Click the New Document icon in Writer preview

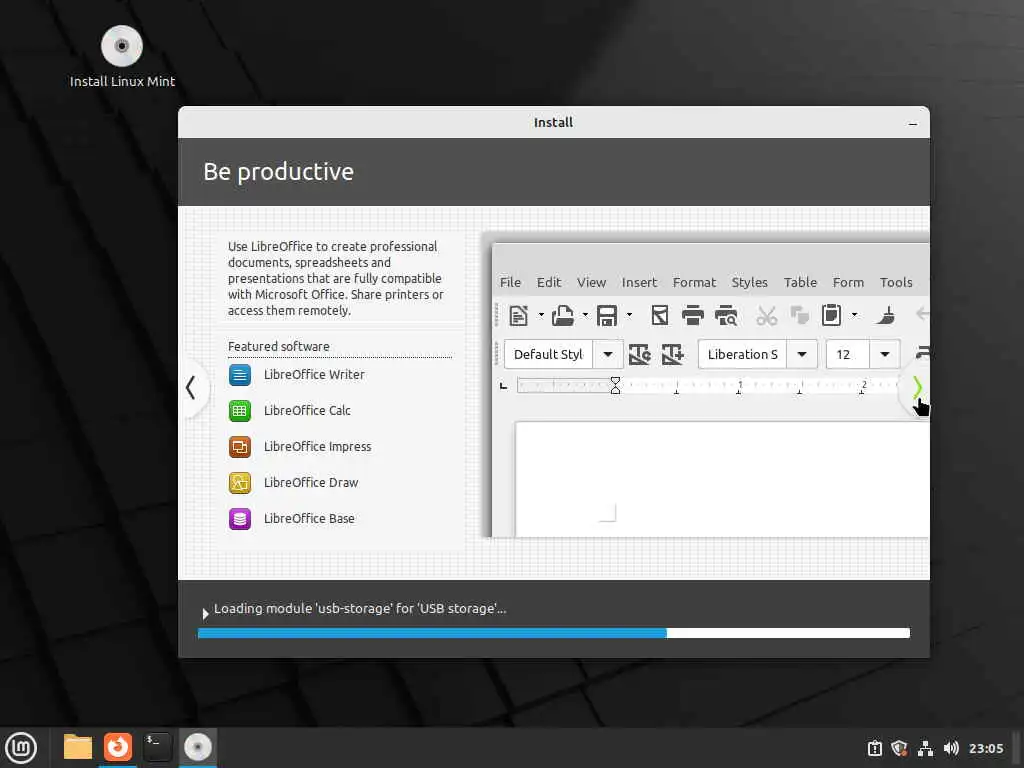[519, 316]
